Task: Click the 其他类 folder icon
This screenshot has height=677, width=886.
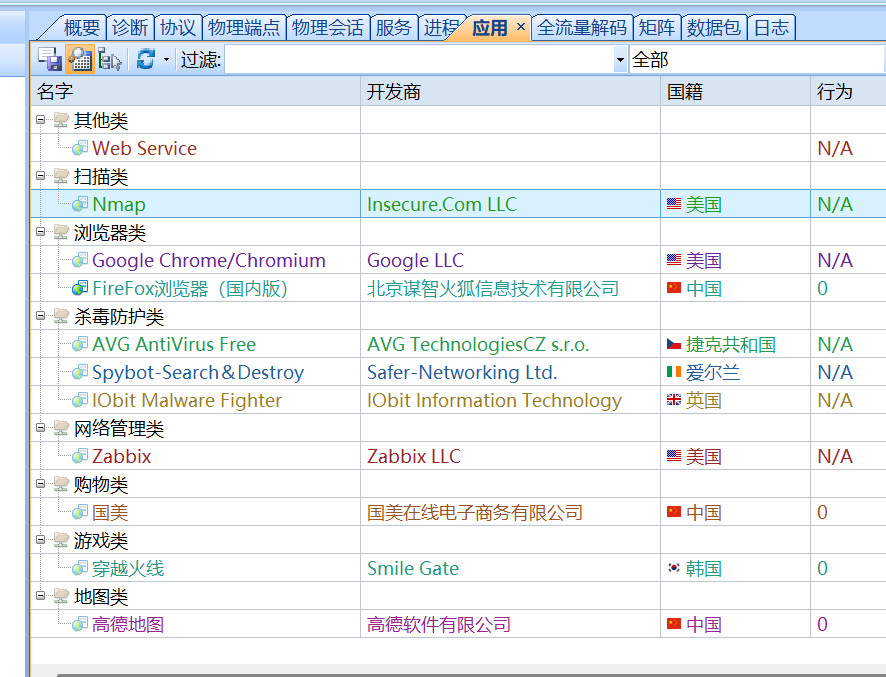Action: pos(61,120)
